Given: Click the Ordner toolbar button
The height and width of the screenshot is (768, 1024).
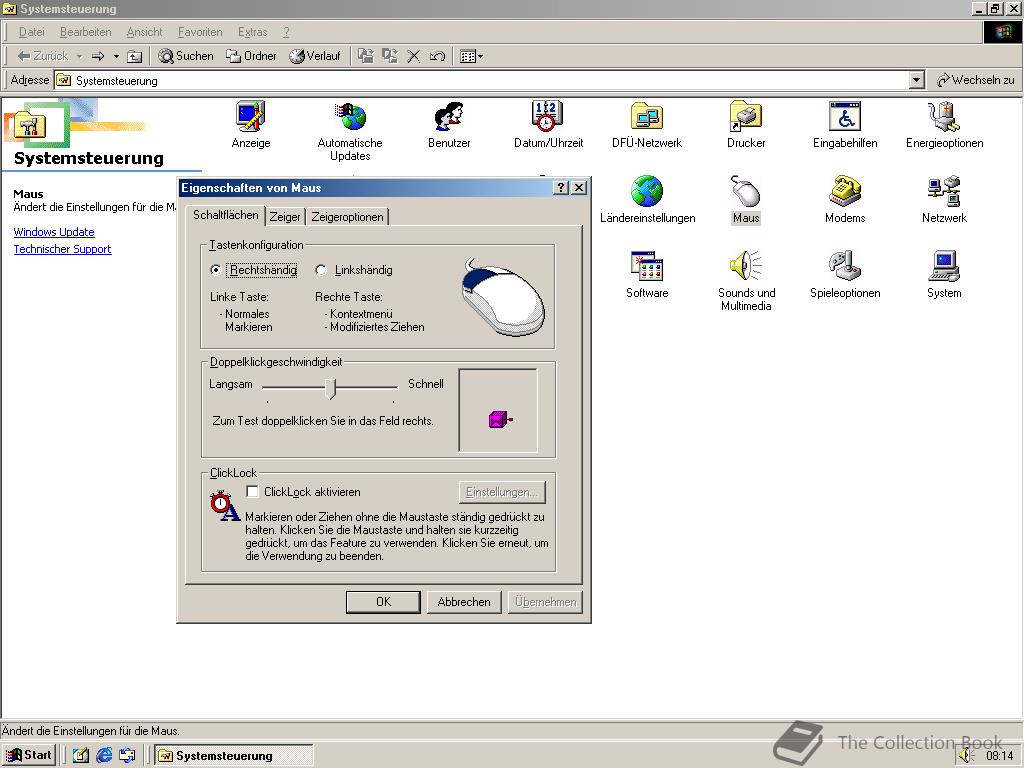Looking at the screenshot, I should click(x=251, y=56).
